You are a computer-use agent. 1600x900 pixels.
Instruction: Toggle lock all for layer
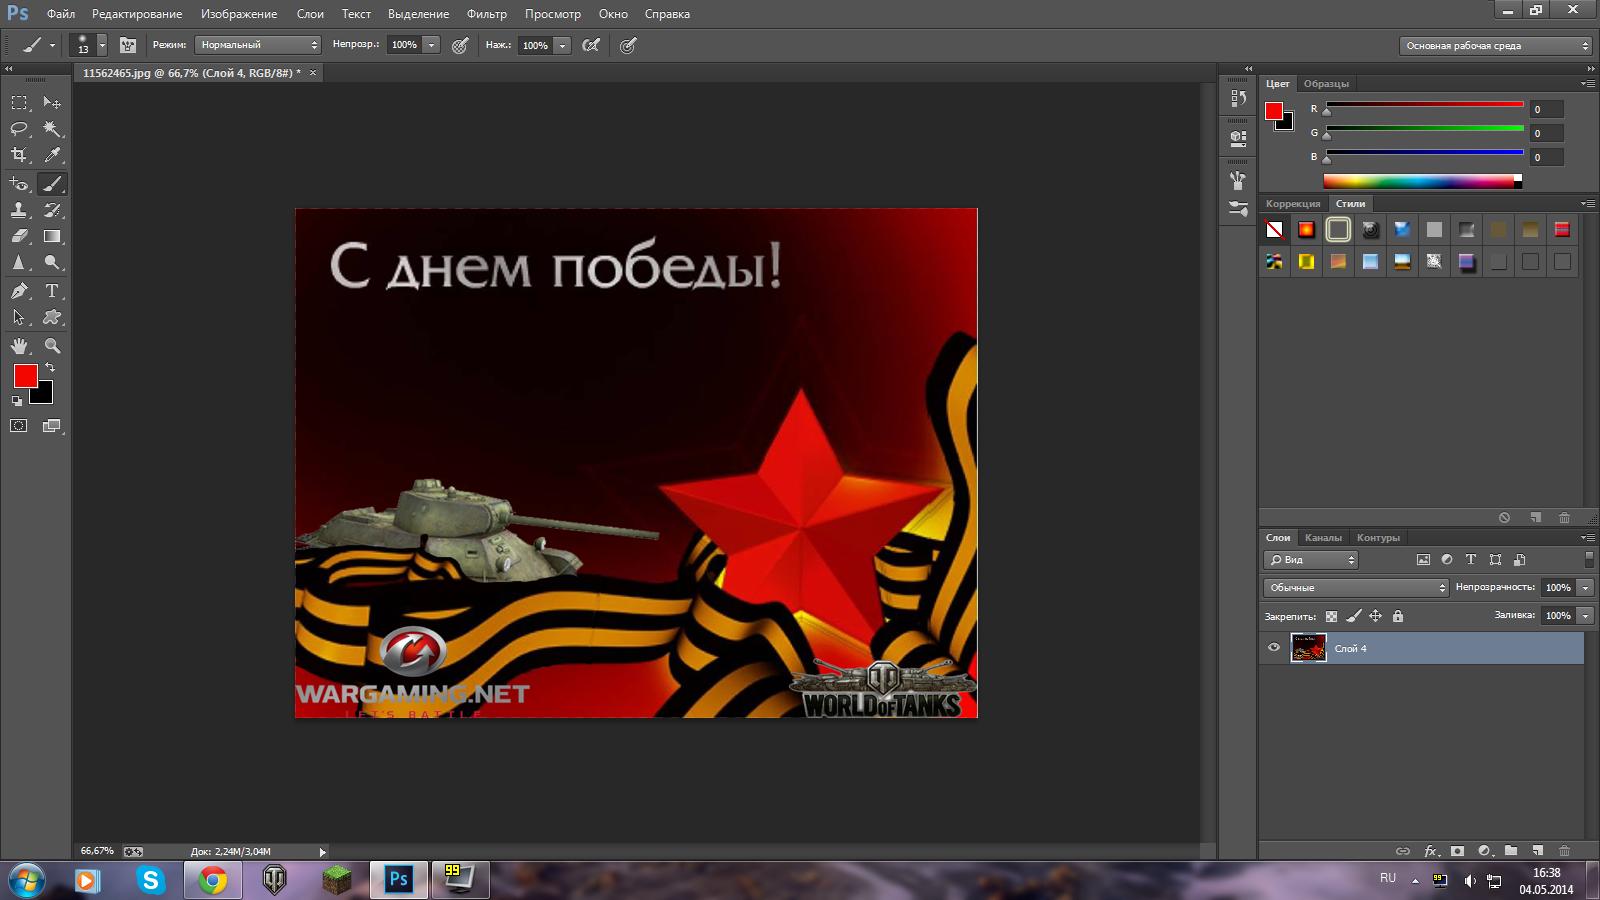click(1398, 617)
